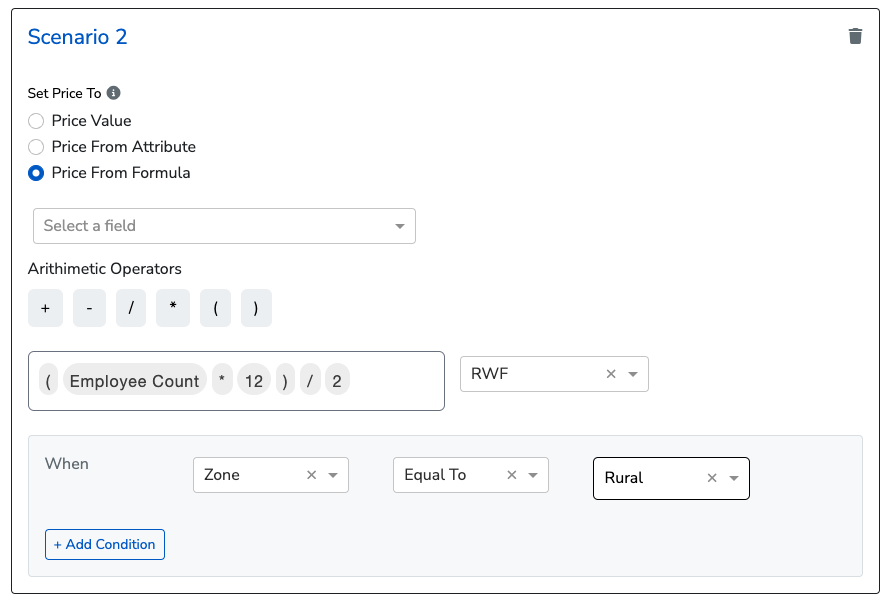Insert an opening parenthesis operator
Viewport: 892px width, 603px height.
coord(215,309)
